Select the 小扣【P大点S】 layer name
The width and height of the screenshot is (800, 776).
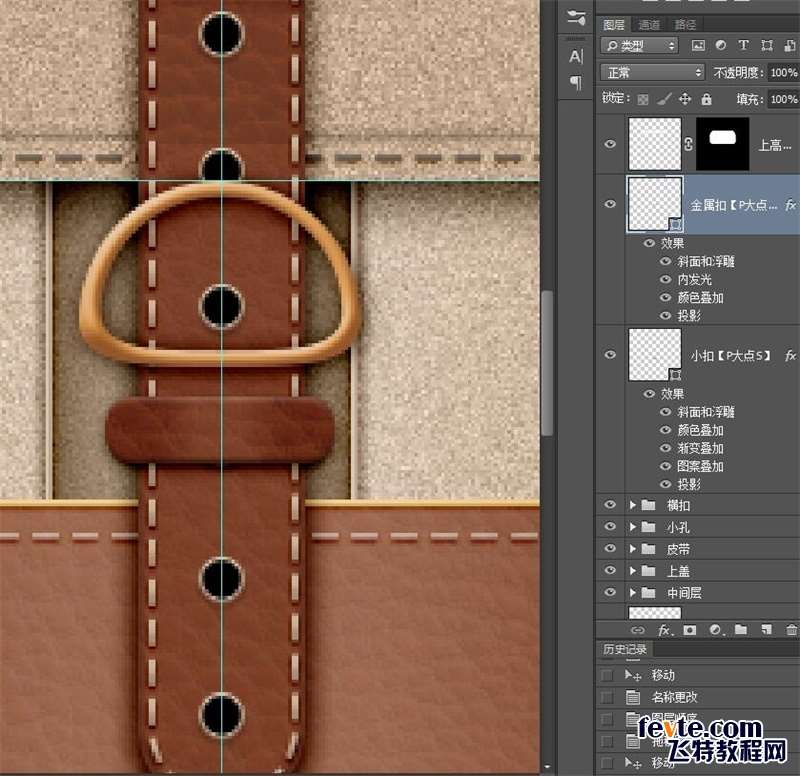731,356
